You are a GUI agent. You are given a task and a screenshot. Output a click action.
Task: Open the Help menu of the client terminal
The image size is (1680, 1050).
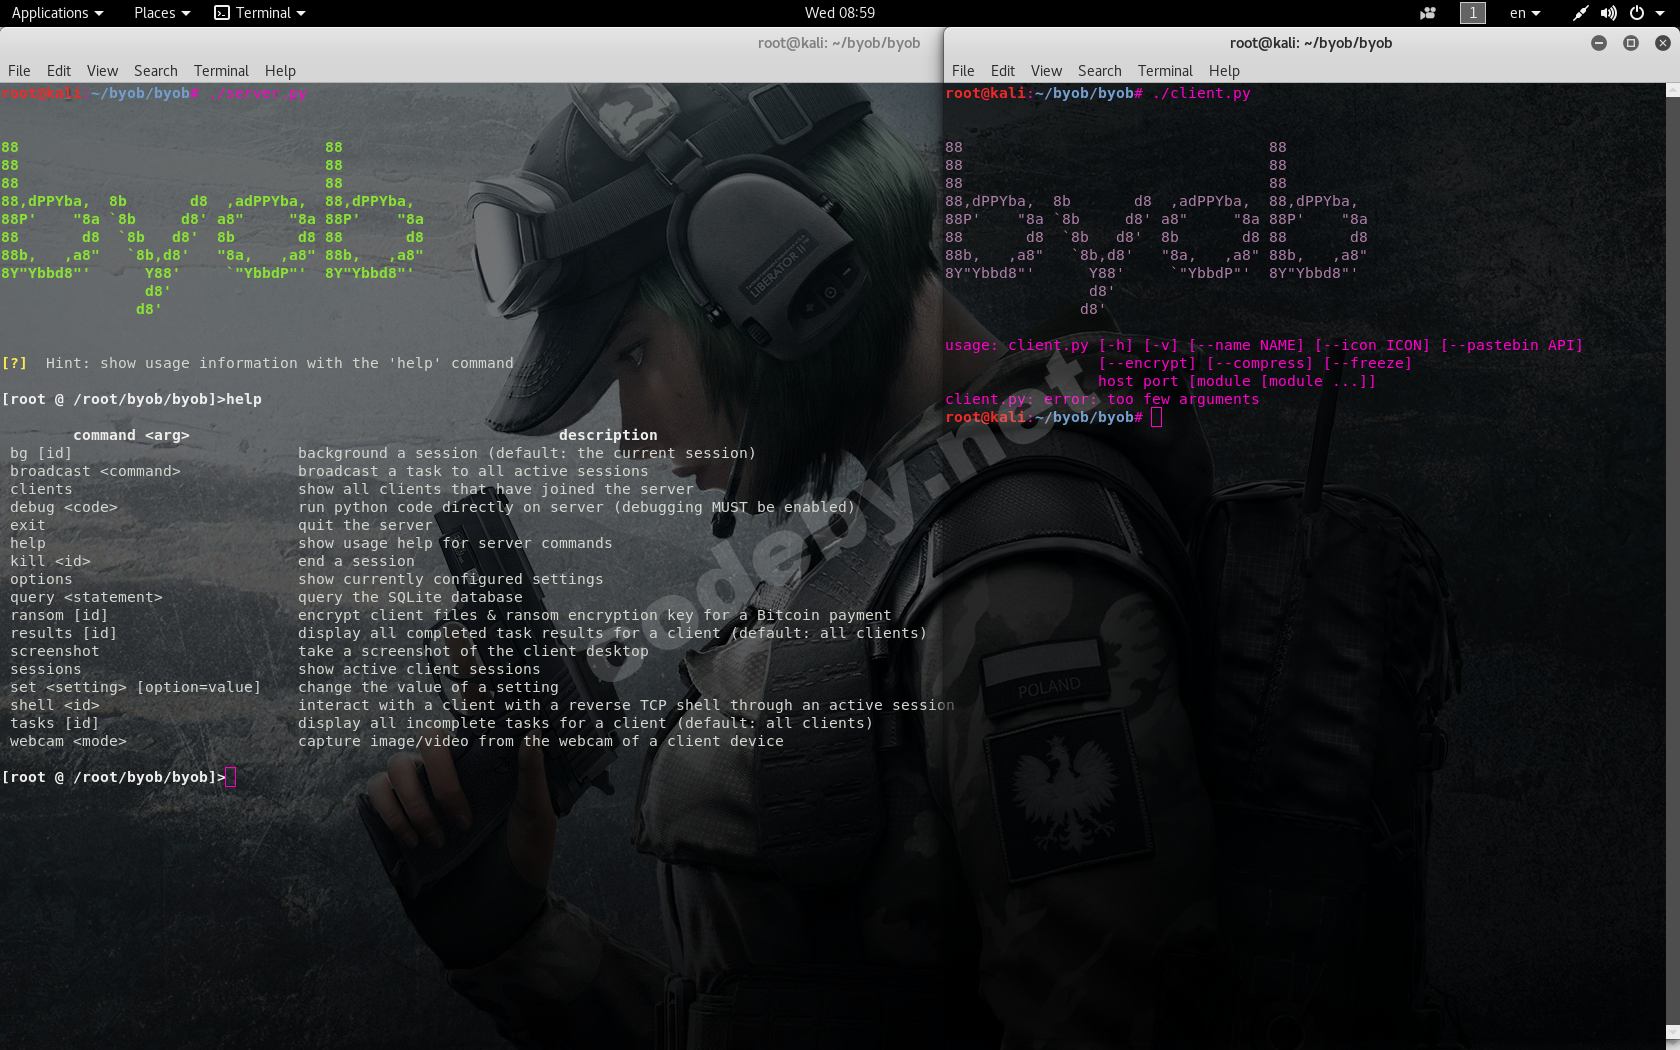[x=1224, y=70]
